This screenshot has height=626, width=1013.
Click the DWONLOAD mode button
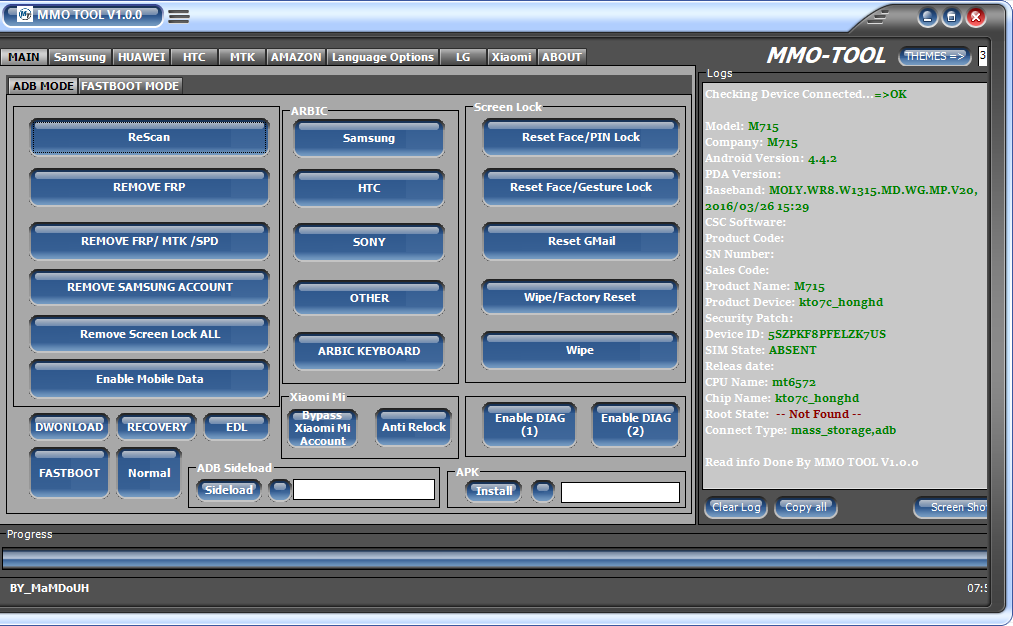point(69,427)
